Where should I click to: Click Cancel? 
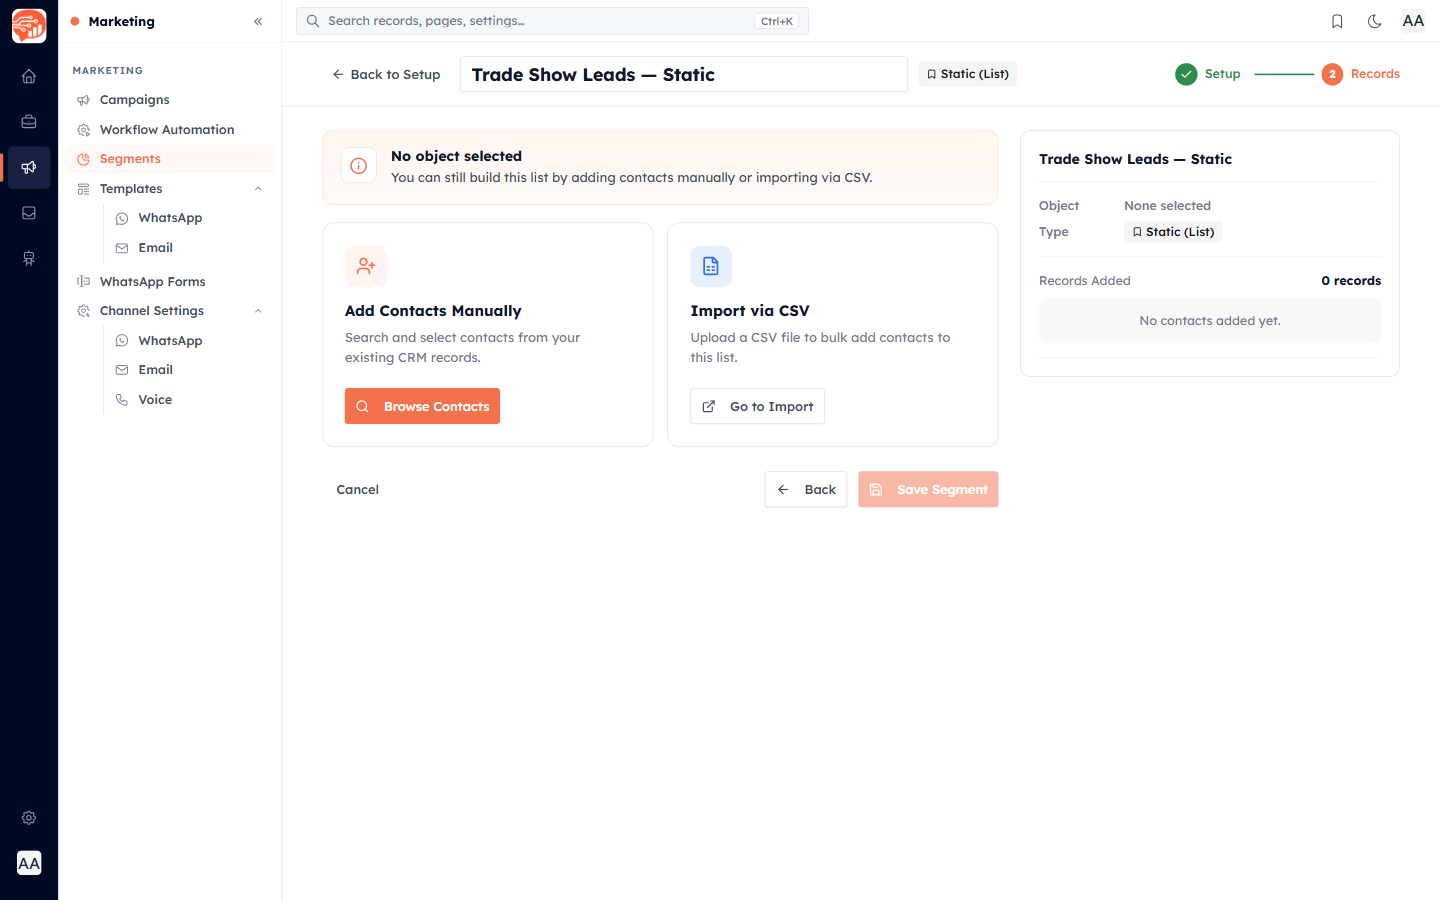coord(358,490)
